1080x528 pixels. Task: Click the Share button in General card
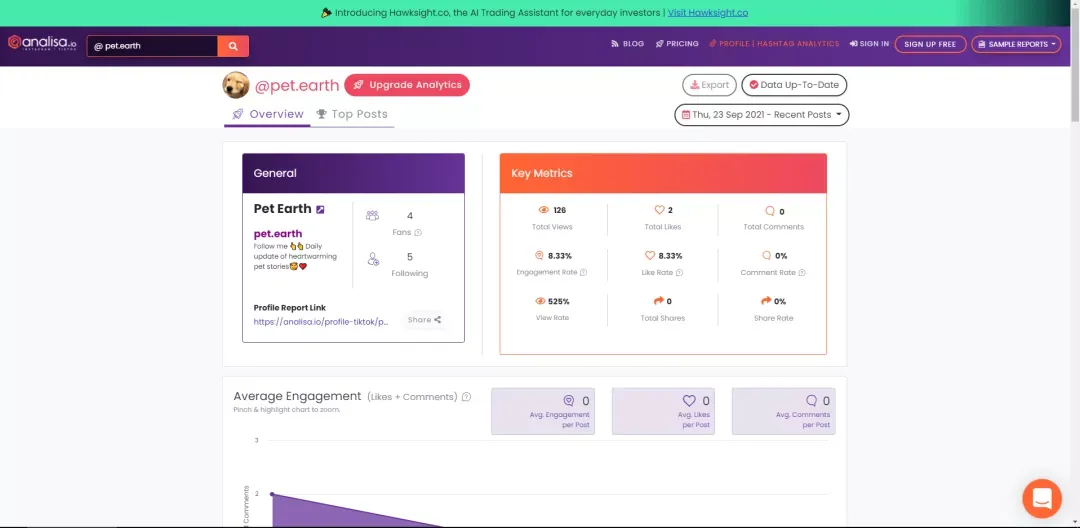tap(424, 319)
